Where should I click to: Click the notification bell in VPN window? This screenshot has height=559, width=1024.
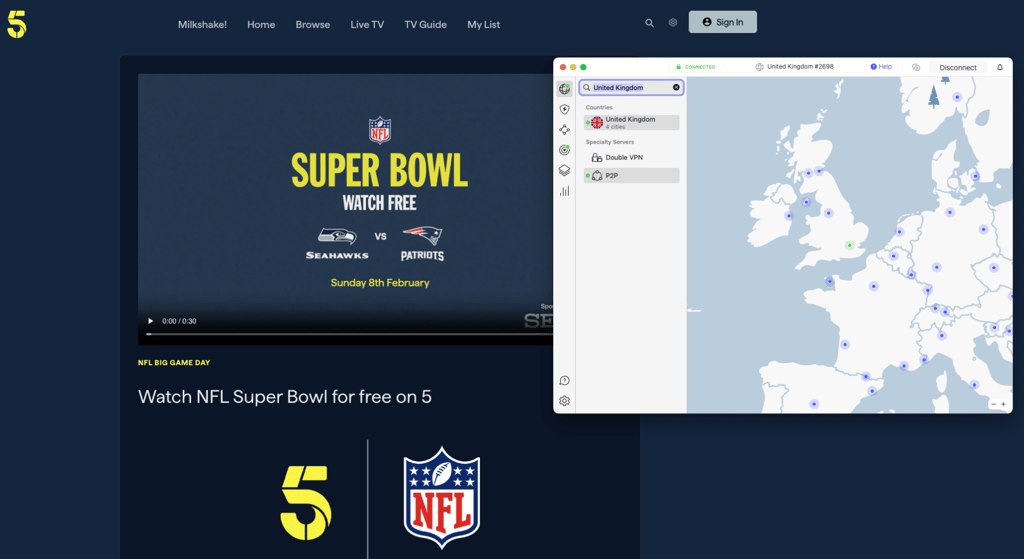click(x=1000, y=67)
